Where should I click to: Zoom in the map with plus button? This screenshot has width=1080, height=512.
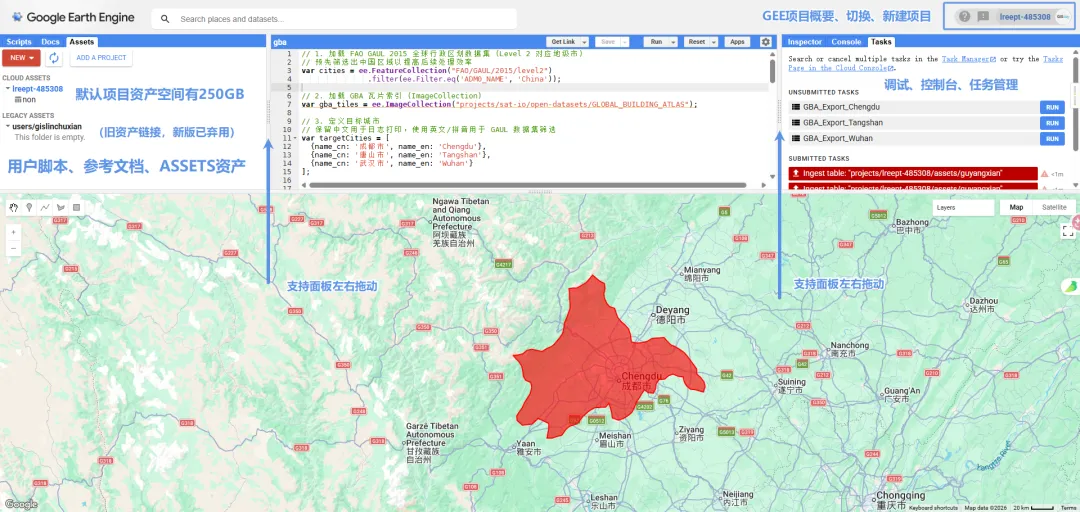tap(14, 233)
